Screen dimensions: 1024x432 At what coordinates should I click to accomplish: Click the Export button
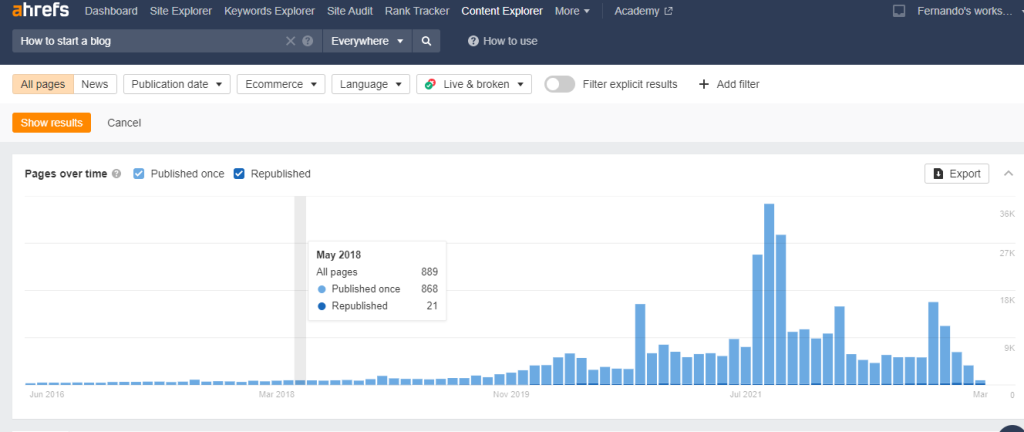coord(957,174)
